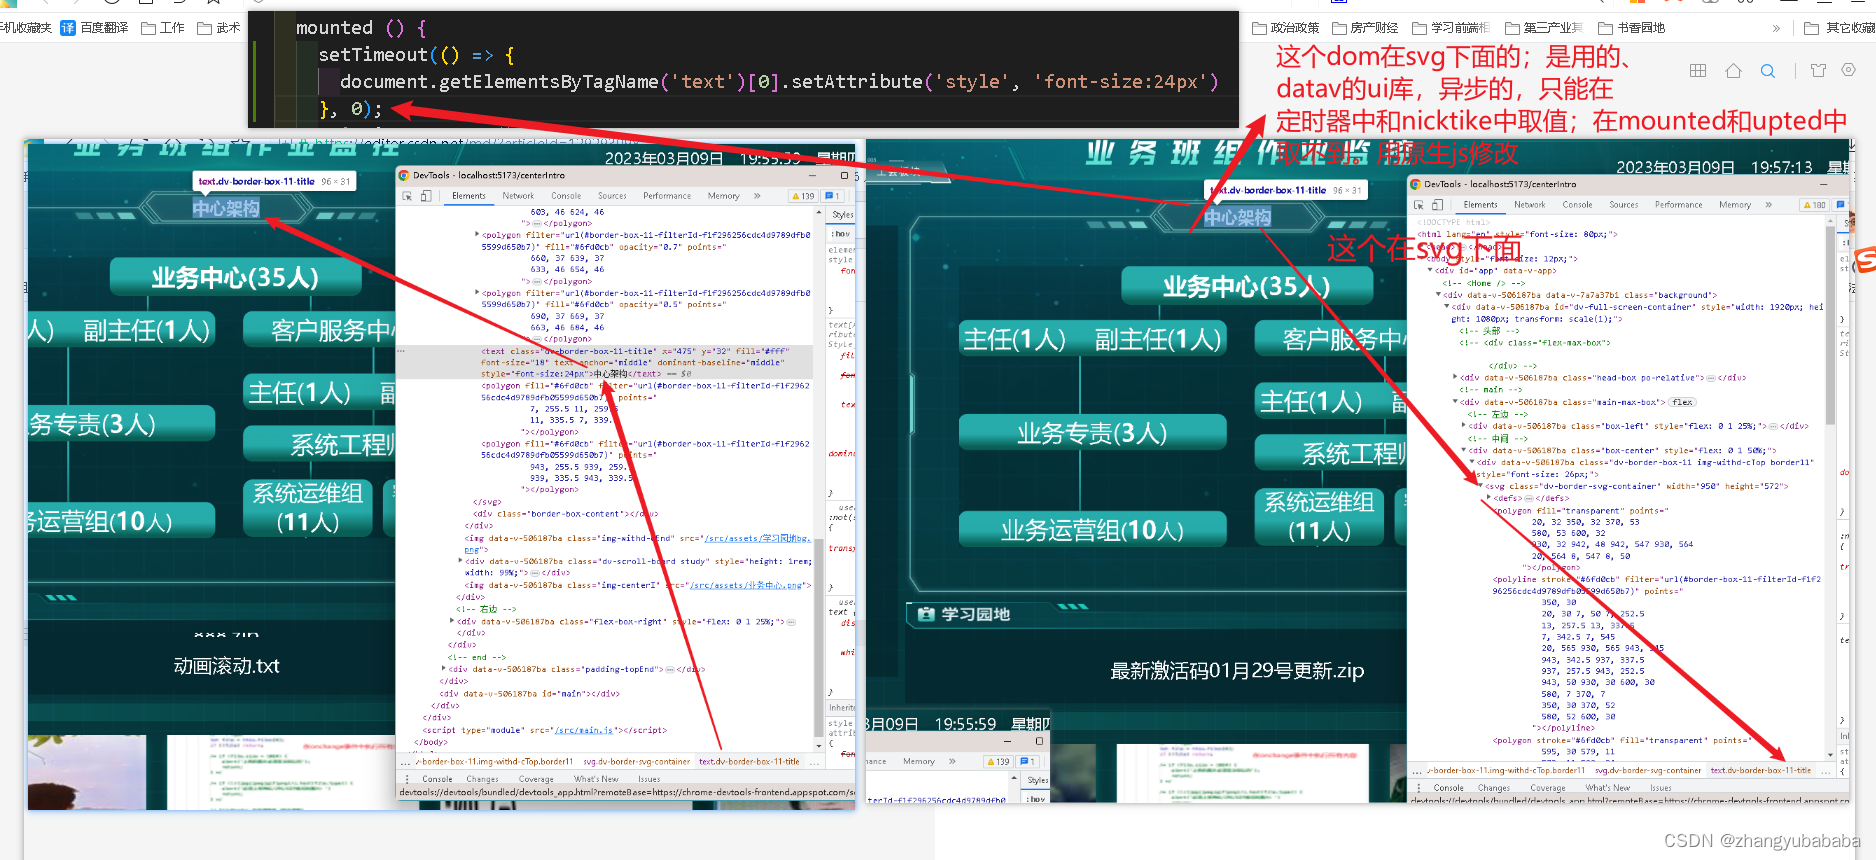The width and height of the screenshot is (1876, 860).
Task: Expand head-box po-relative div node
Action: click(x=1455, y=378)
